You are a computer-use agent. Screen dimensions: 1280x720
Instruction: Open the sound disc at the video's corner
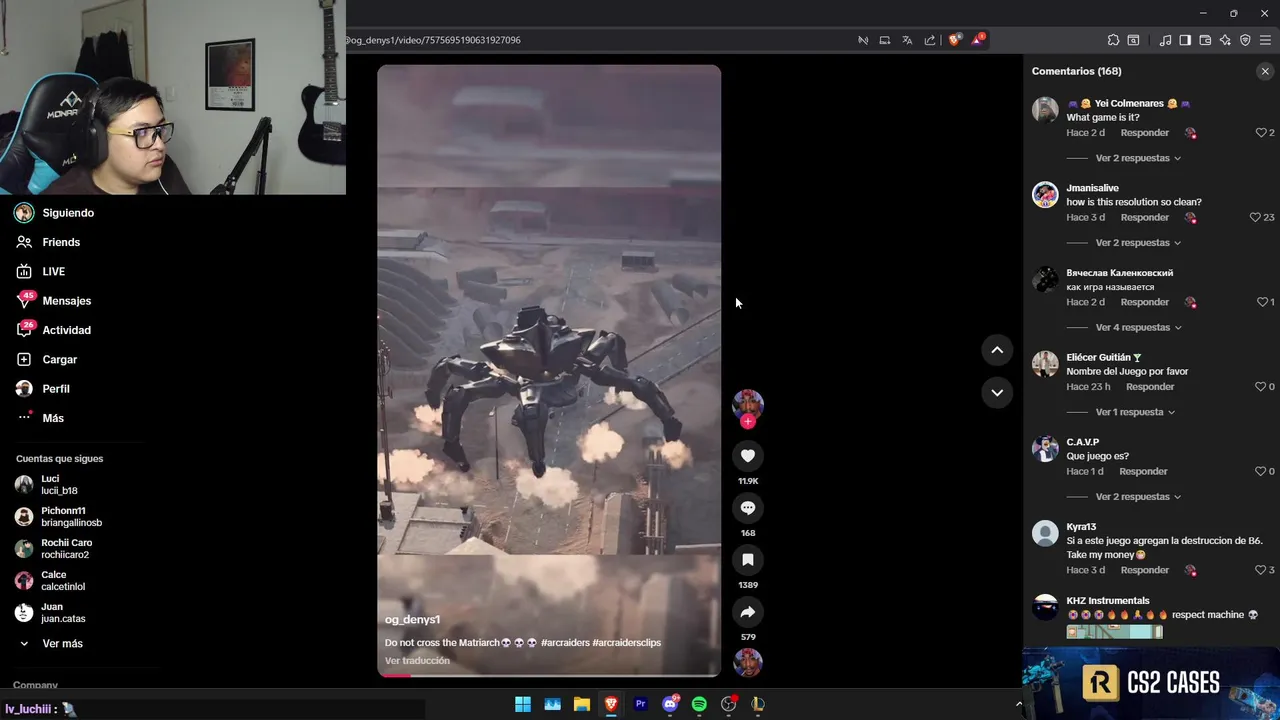point(747,662)
